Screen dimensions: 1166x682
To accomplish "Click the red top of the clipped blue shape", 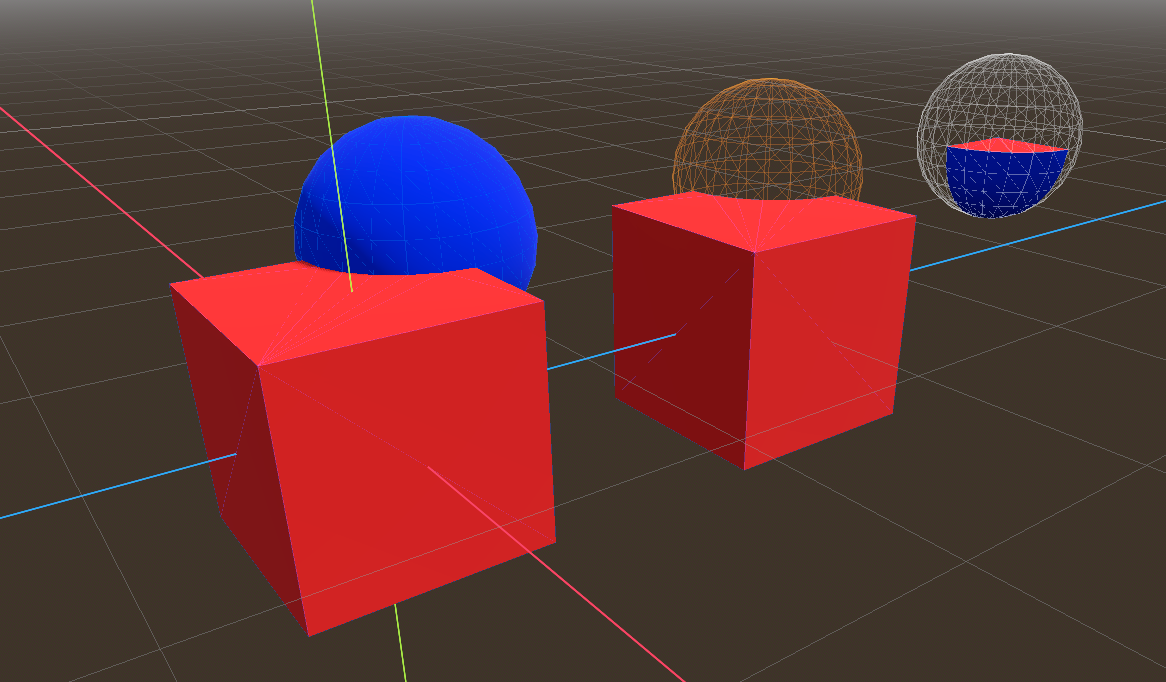I will point(1006,147).
